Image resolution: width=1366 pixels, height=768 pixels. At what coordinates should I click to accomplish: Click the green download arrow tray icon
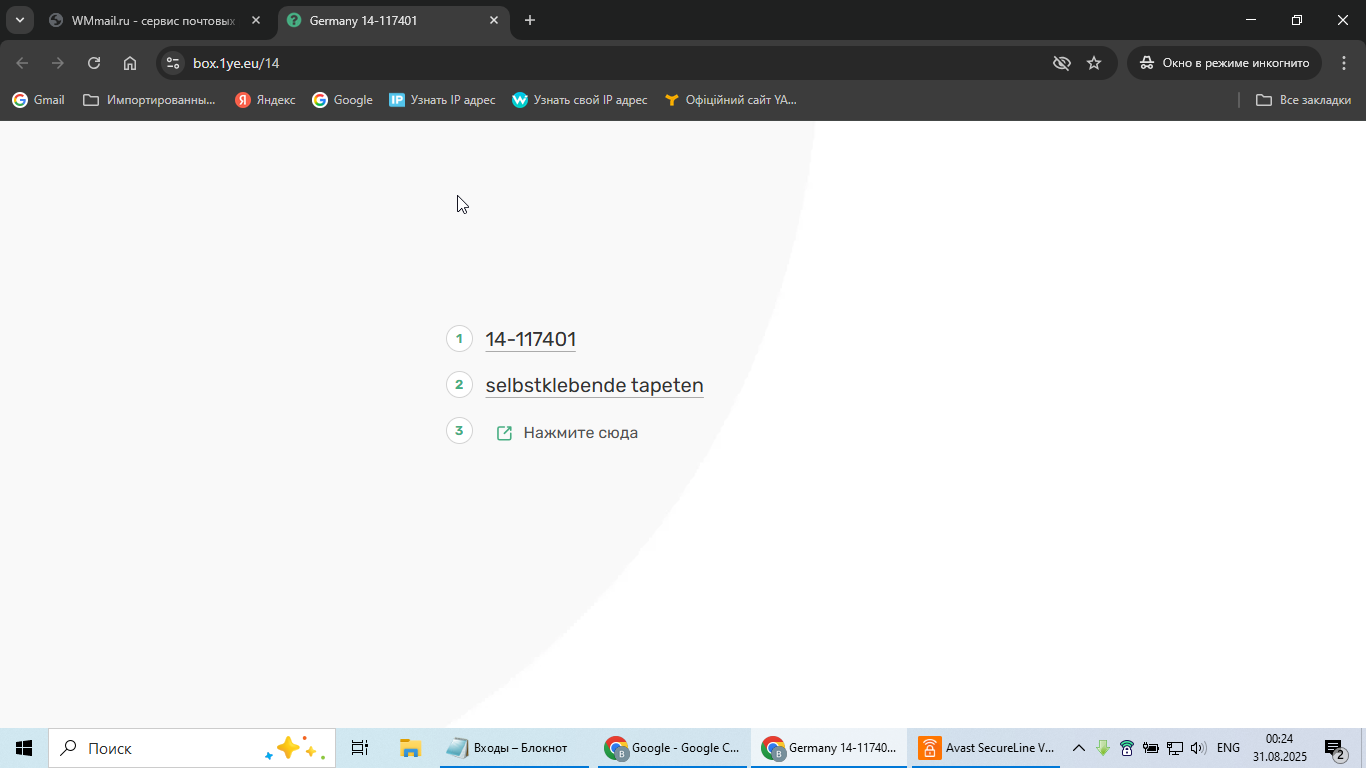(x=1103, y=748)
